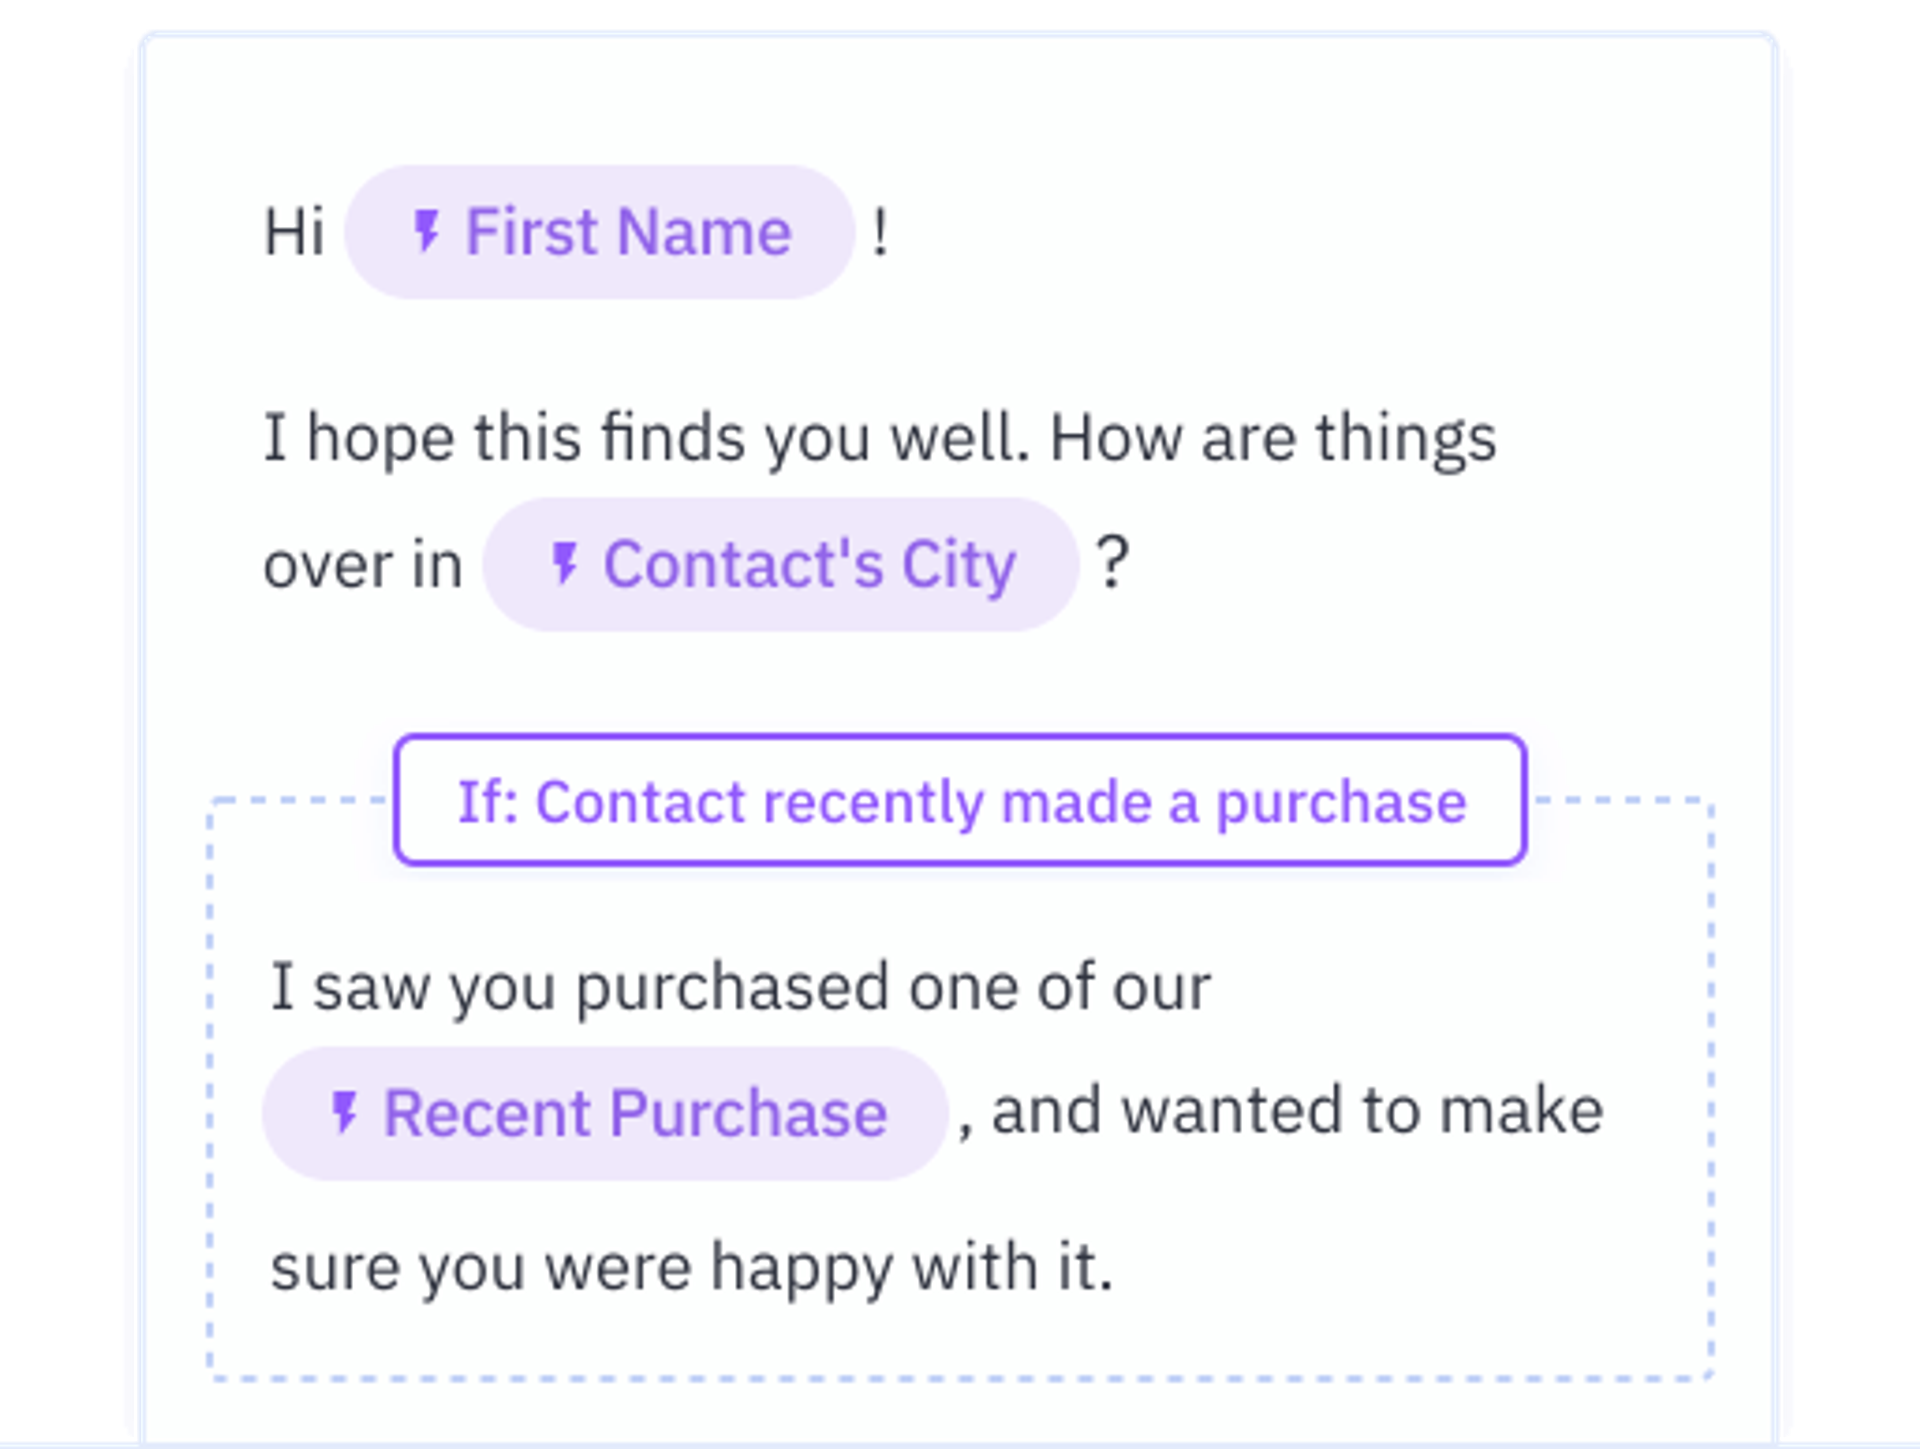Image resolution: width=1920 pixels, height=1449 pixels.
Task: Click the lightning bolt on Contact's City tag
Action: [x=565, y=562]
